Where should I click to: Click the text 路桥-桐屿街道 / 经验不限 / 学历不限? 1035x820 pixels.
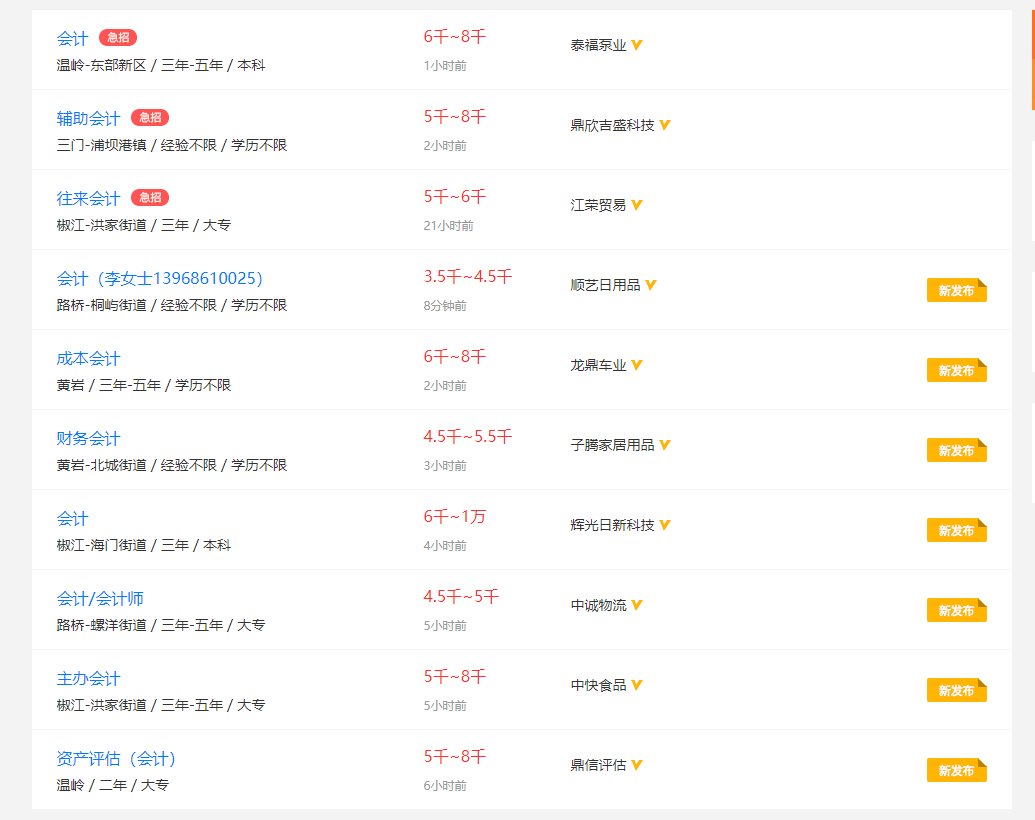[172, 305]
